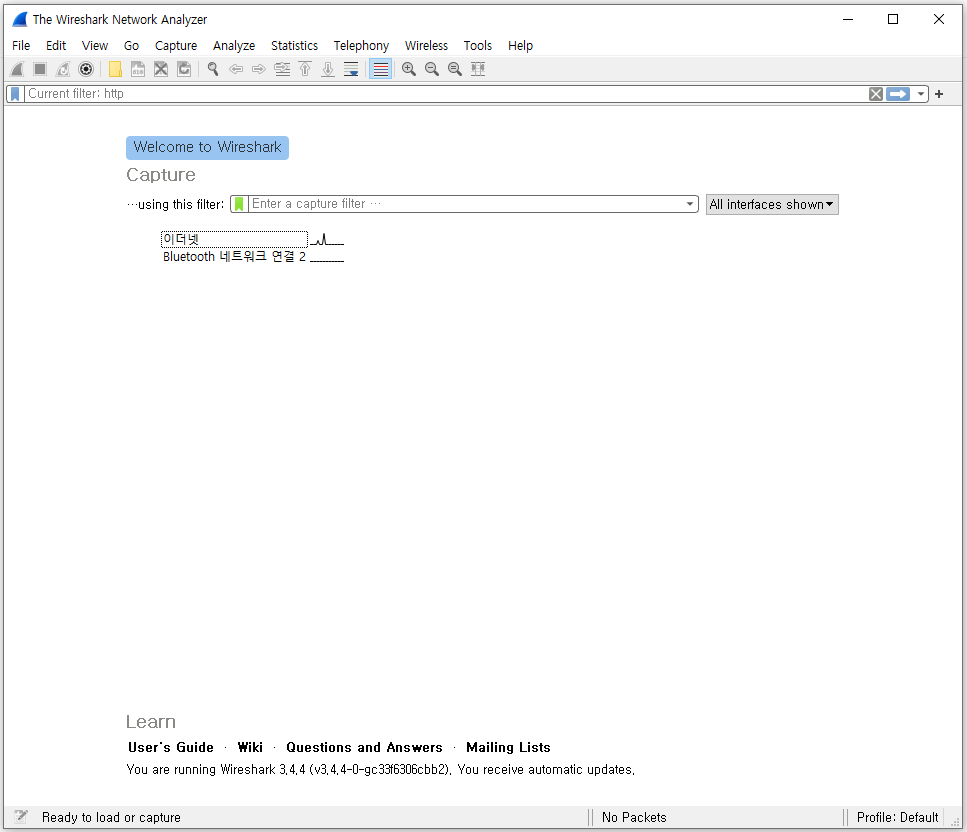The width and height of the screenshot is (967, 832).
Task: Start capturing packets with shark fin icon
Action: point(17,69)
